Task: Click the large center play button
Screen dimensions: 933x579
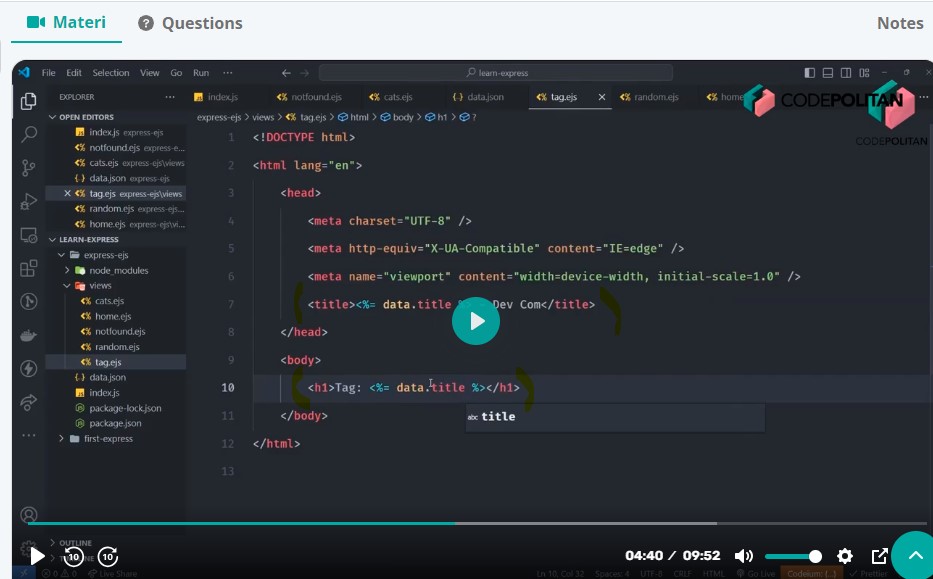Action: [x=475, y=321]
